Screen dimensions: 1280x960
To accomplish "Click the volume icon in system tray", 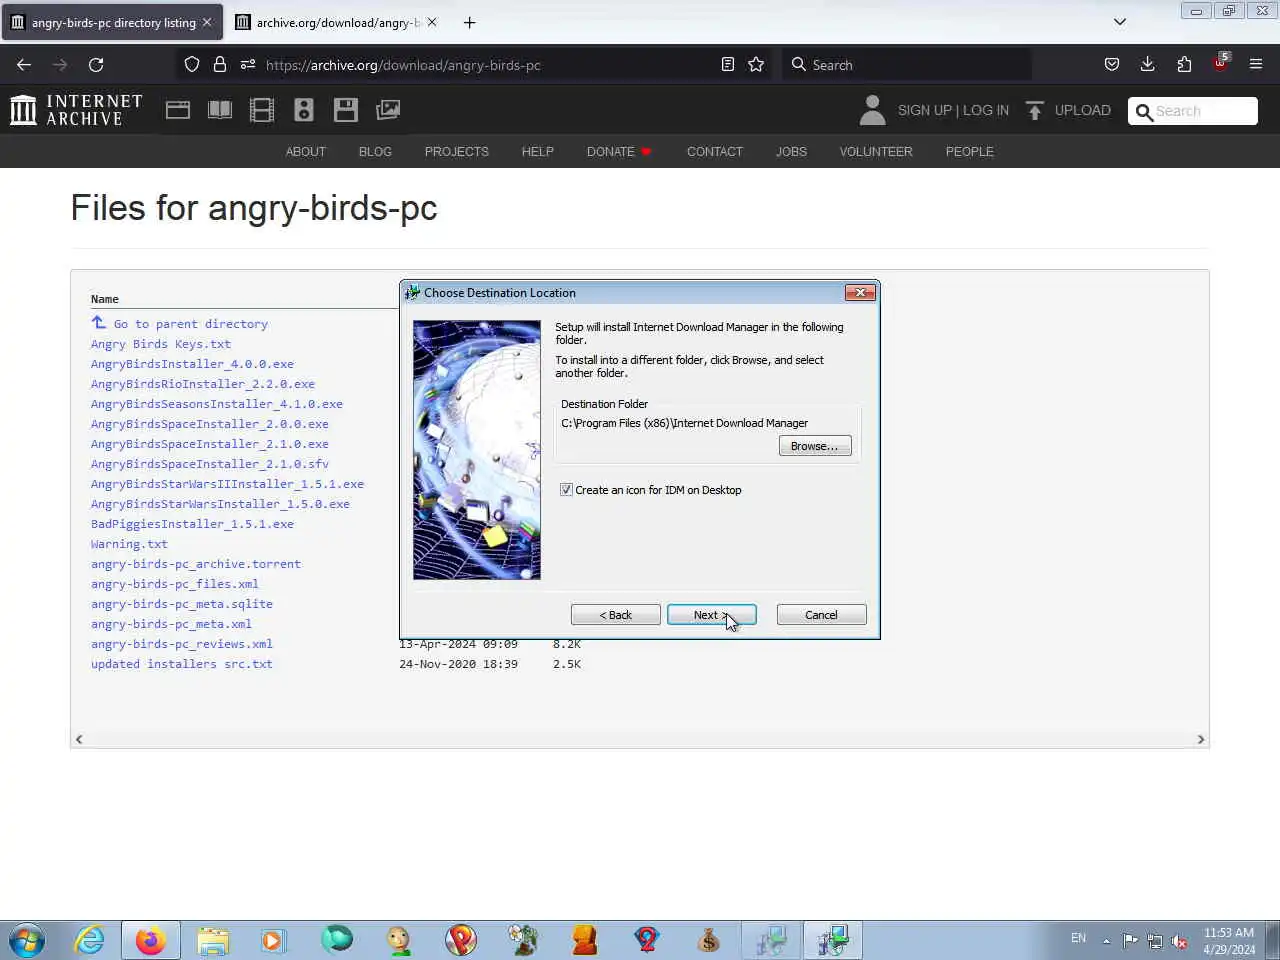I will pos(1180,940).
